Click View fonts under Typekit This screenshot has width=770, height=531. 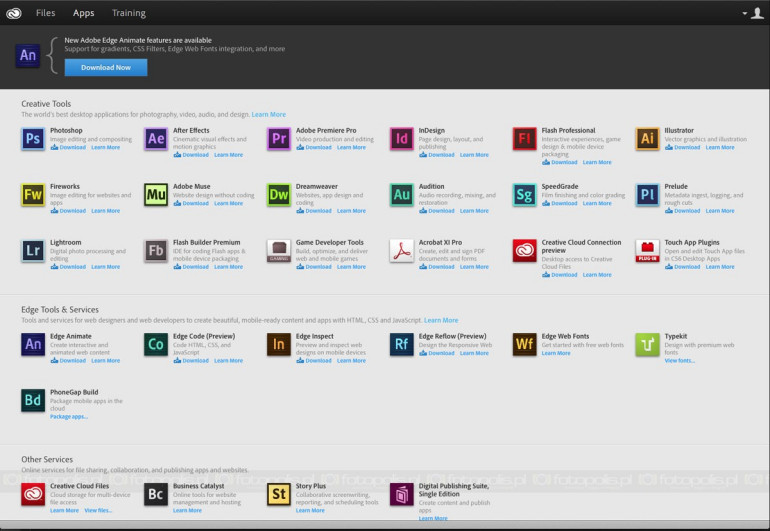(680, 361)
